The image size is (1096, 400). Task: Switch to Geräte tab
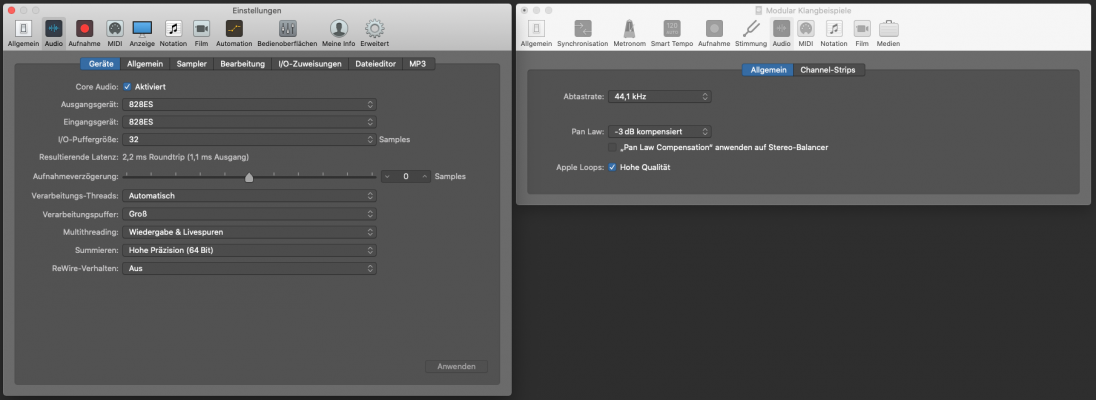point(101,64)
